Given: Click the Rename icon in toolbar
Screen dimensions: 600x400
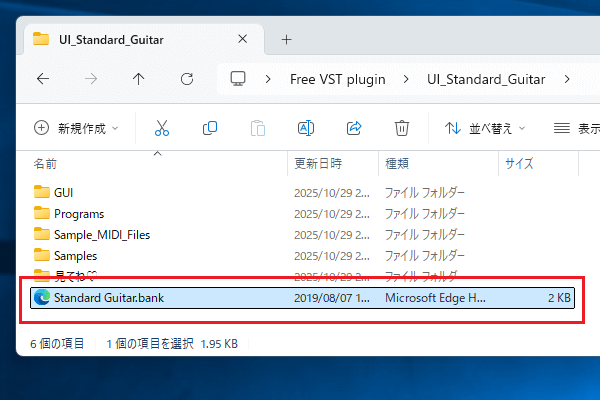Looking at the screenshot, I should tap(306, 128).
